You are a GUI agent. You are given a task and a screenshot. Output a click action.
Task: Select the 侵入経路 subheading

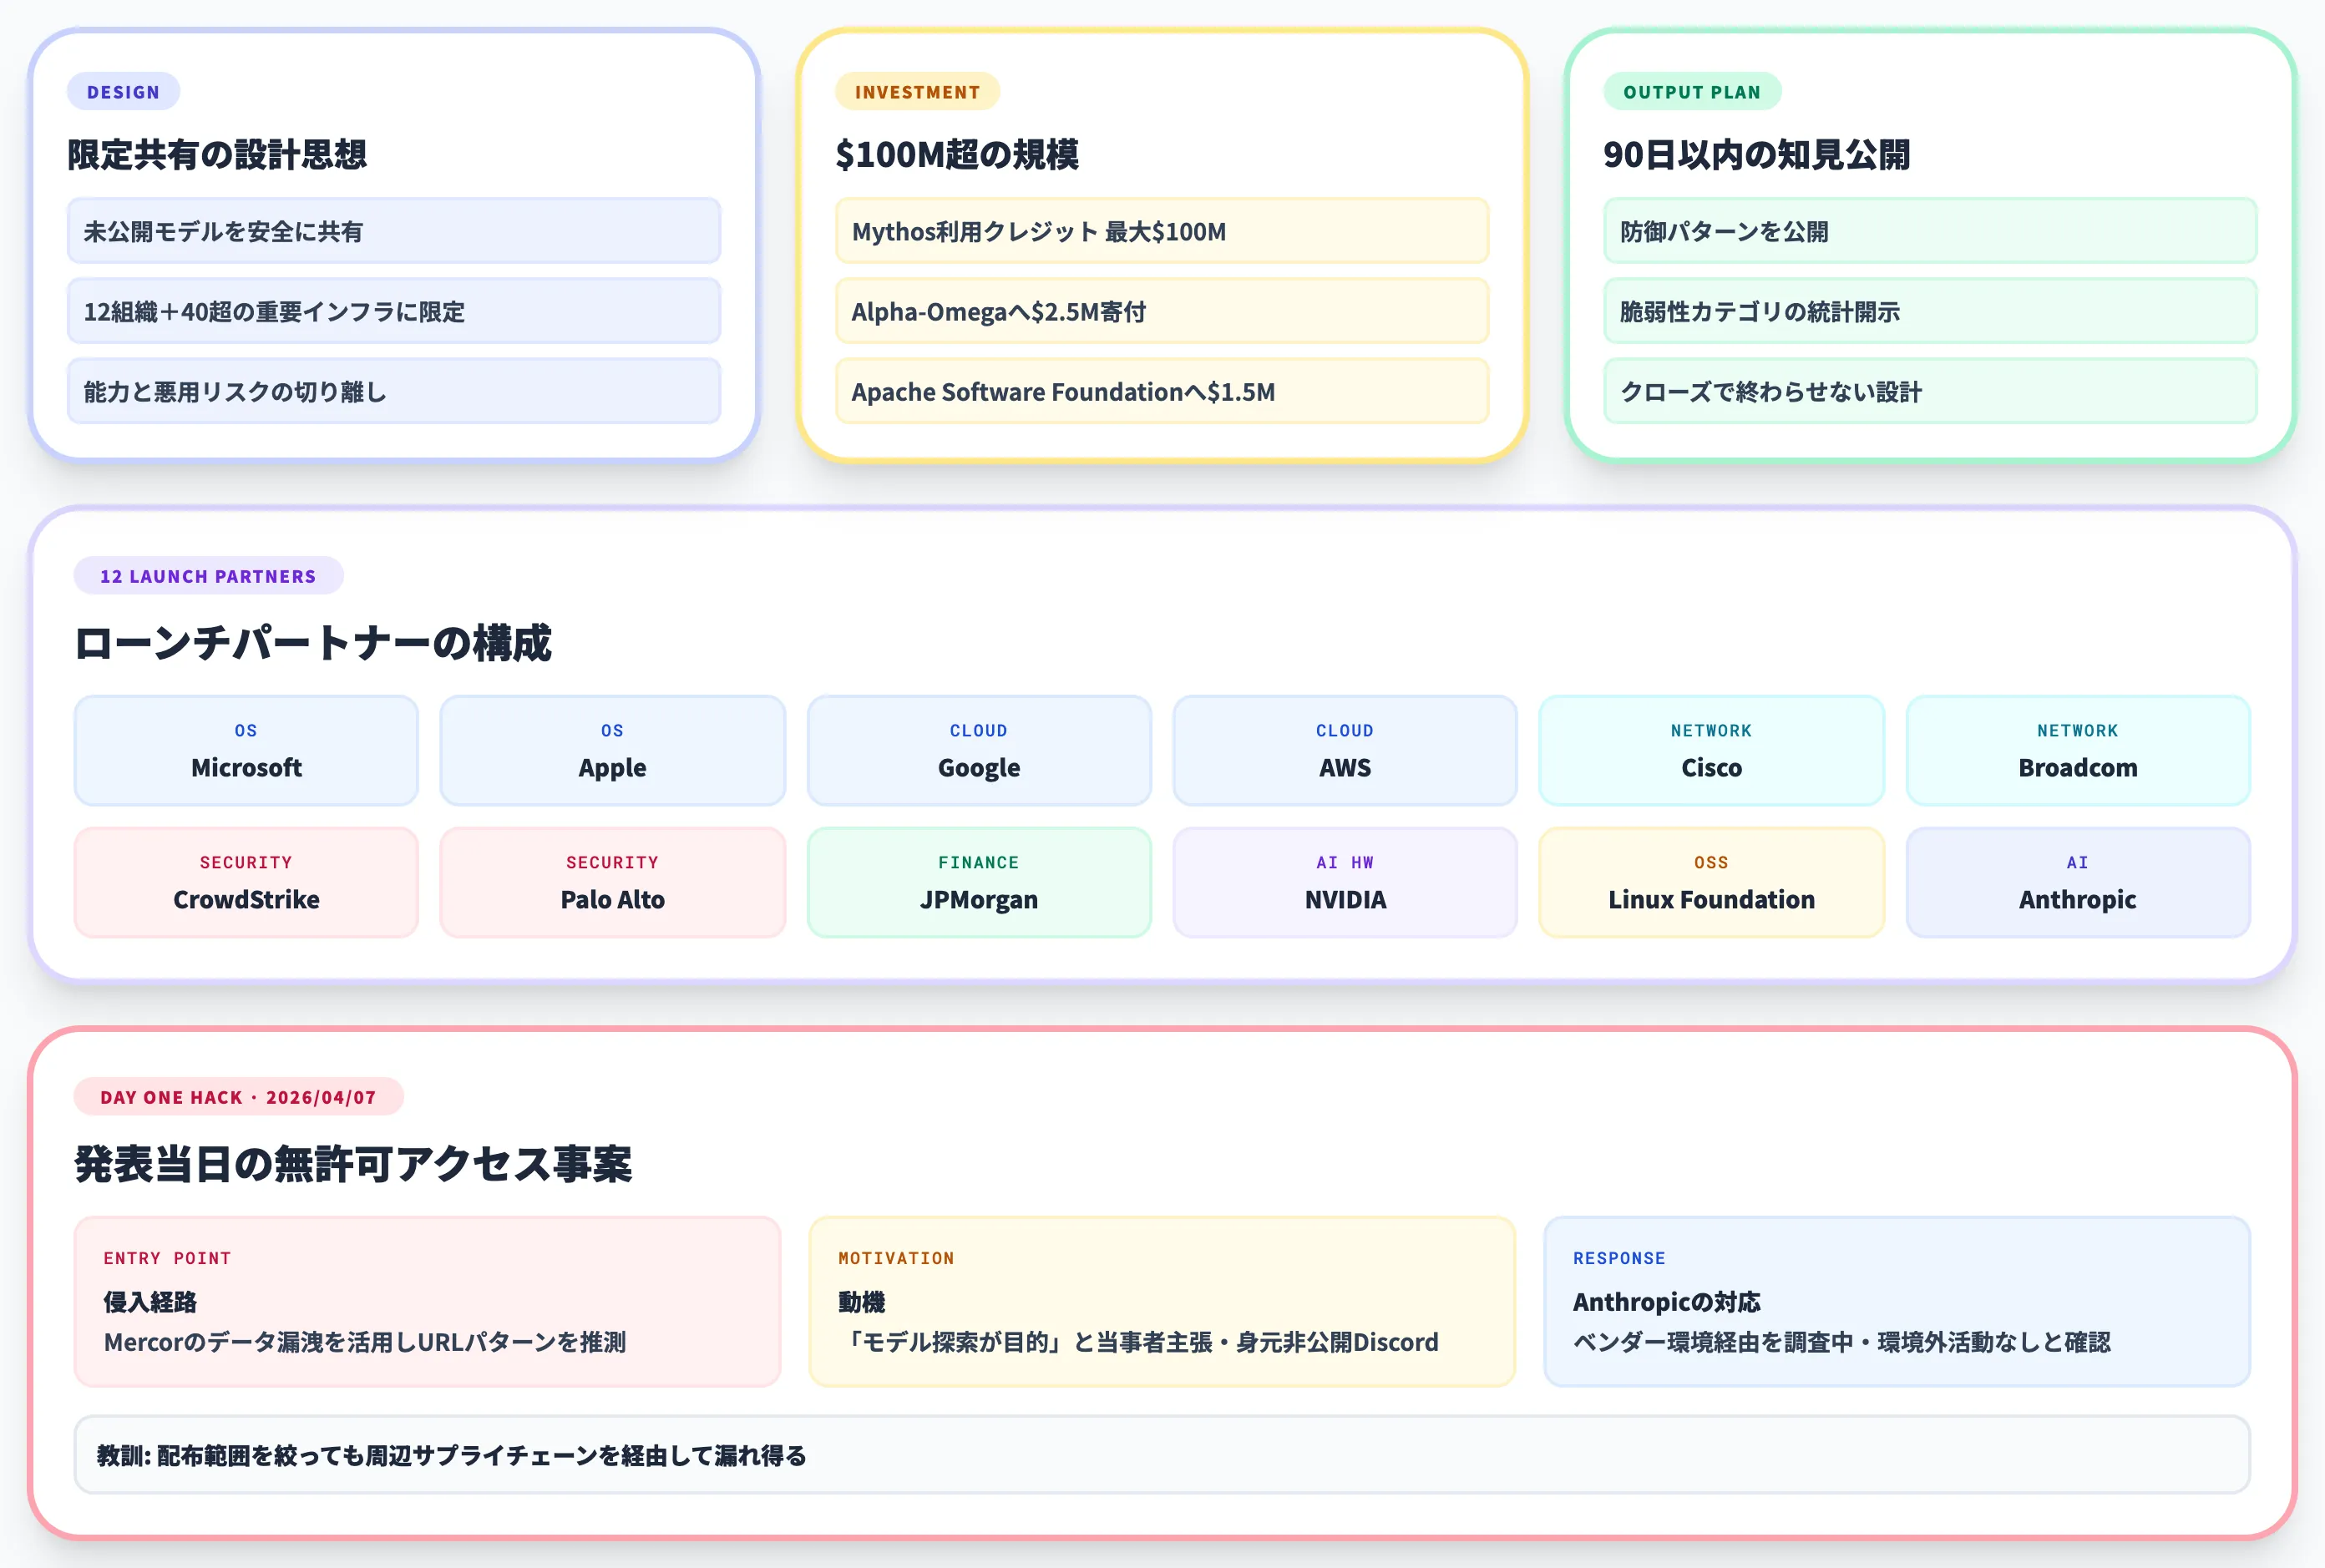click(150, 1302)
